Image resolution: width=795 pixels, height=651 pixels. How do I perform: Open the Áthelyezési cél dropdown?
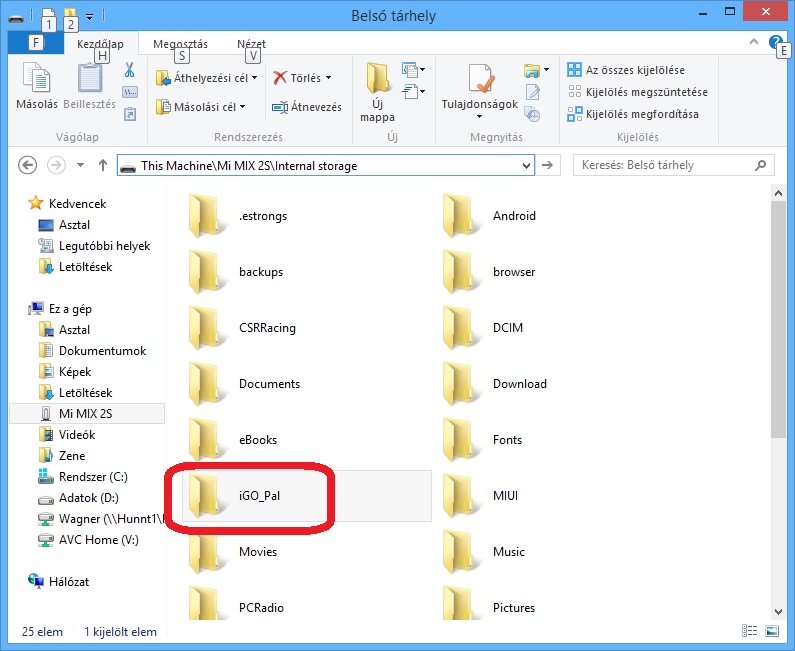click(x=207, y=78)
